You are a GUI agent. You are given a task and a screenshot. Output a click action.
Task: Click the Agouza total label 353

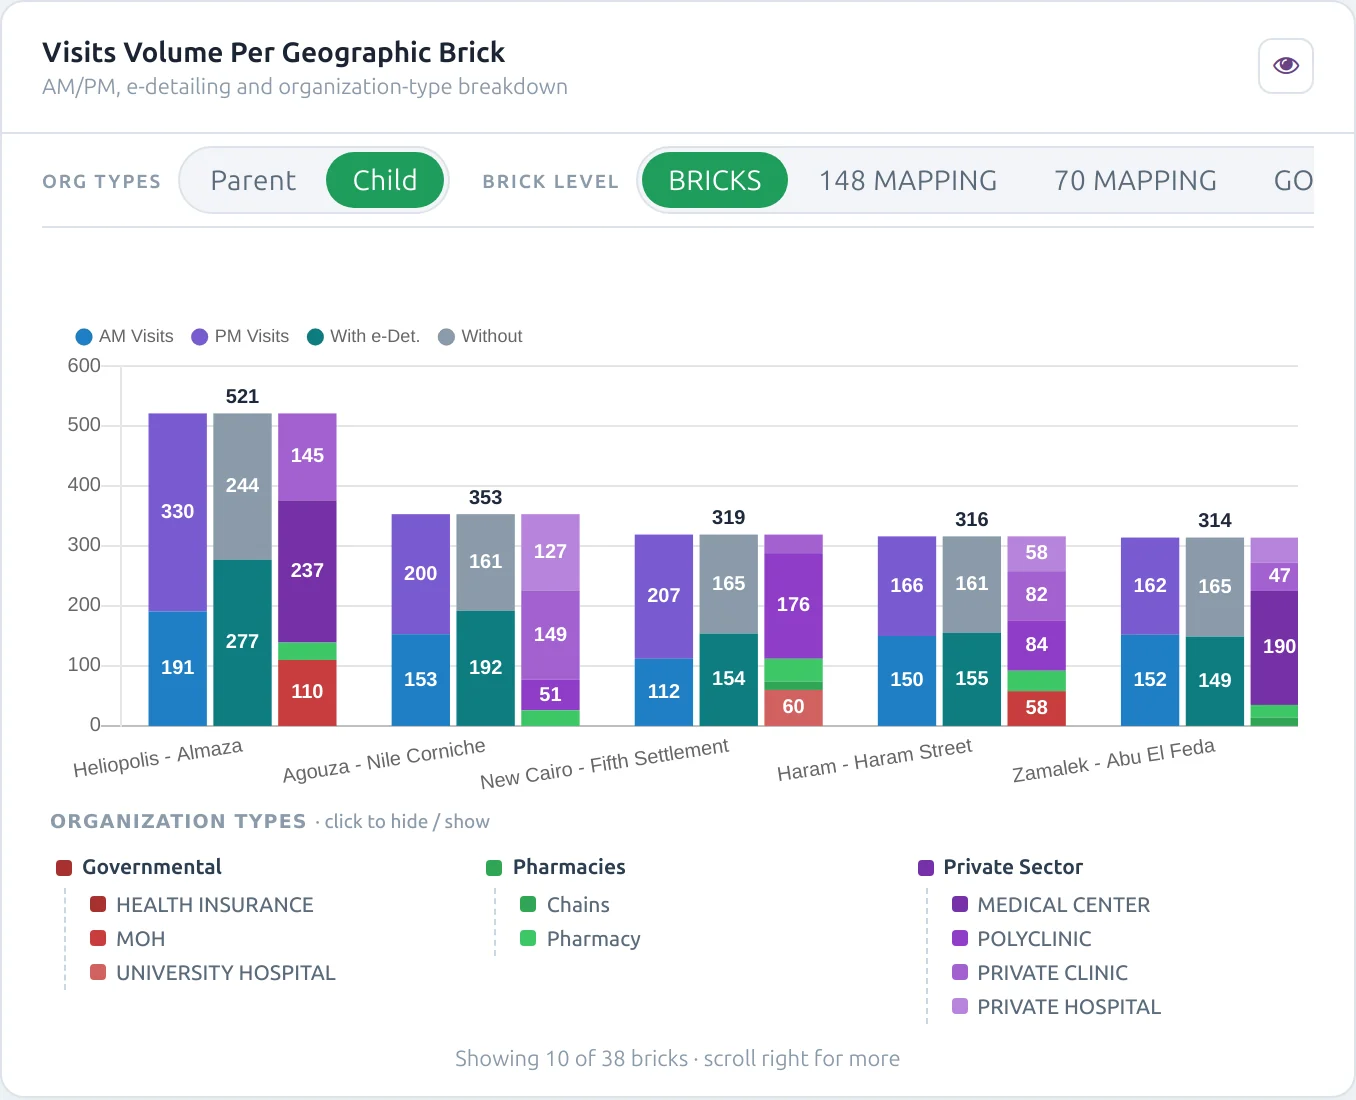click(485, 498)
